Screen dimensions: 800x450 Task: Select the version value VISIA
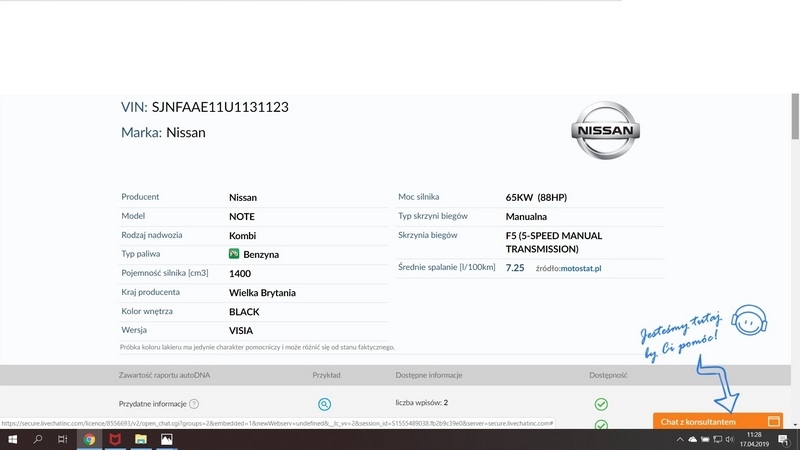(x=241, y=331)
